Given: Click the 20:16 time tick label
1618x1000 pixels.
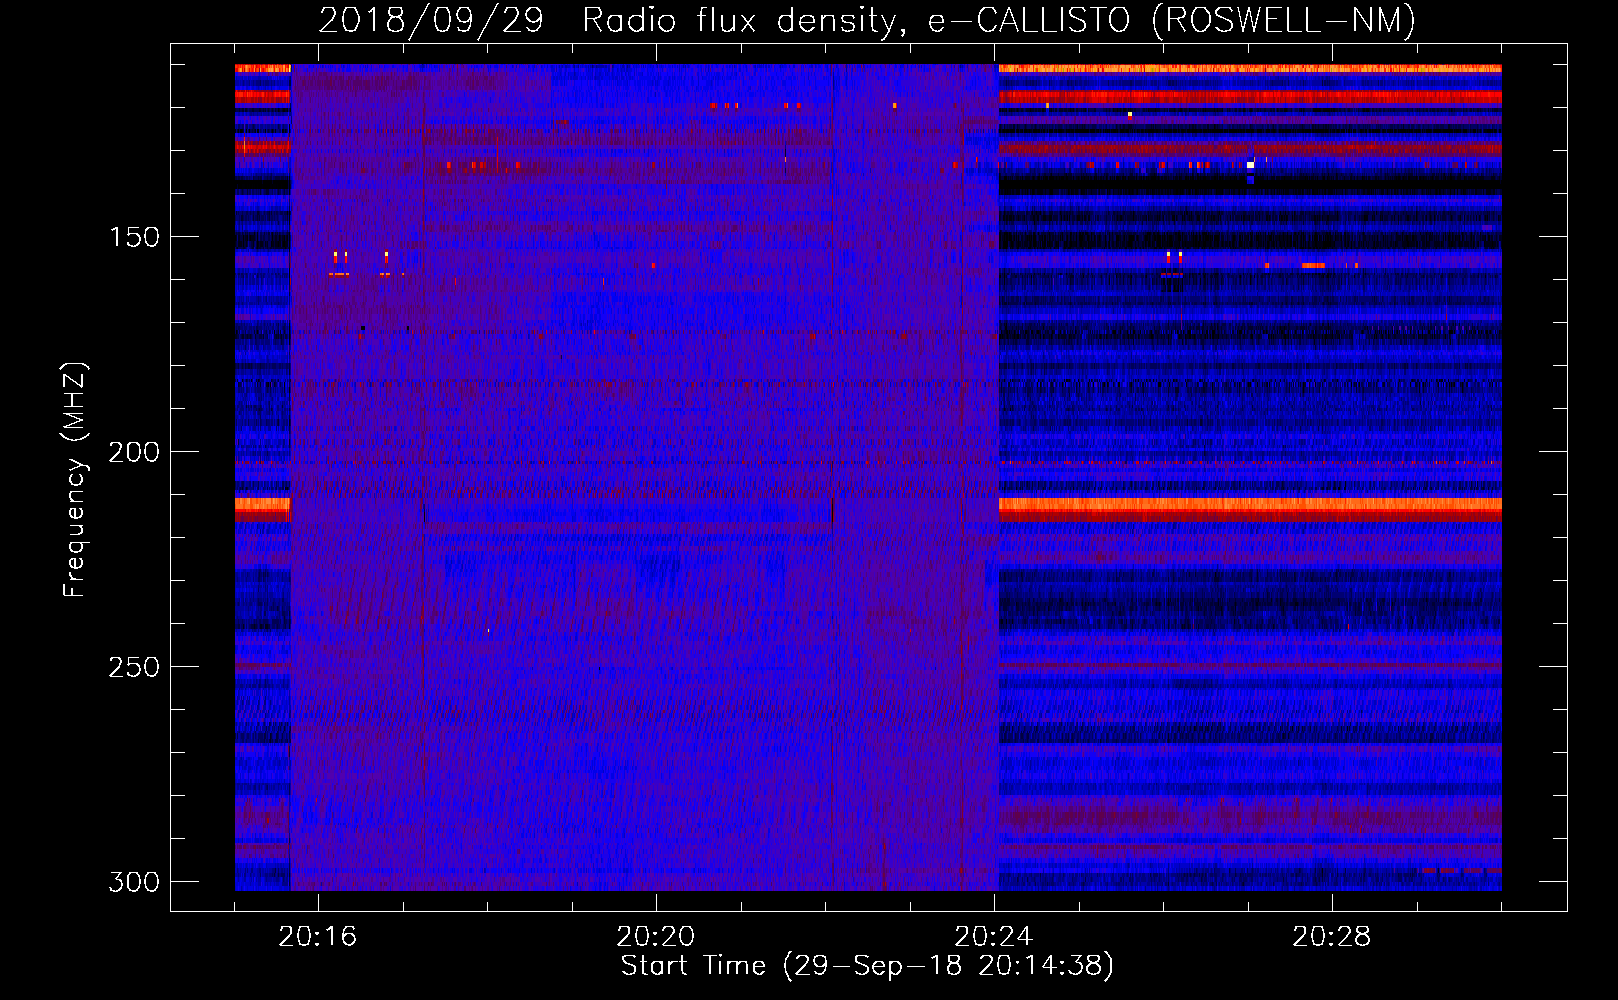Looking at the screenshot, I should pyautogui.click(x=318, y=937).
